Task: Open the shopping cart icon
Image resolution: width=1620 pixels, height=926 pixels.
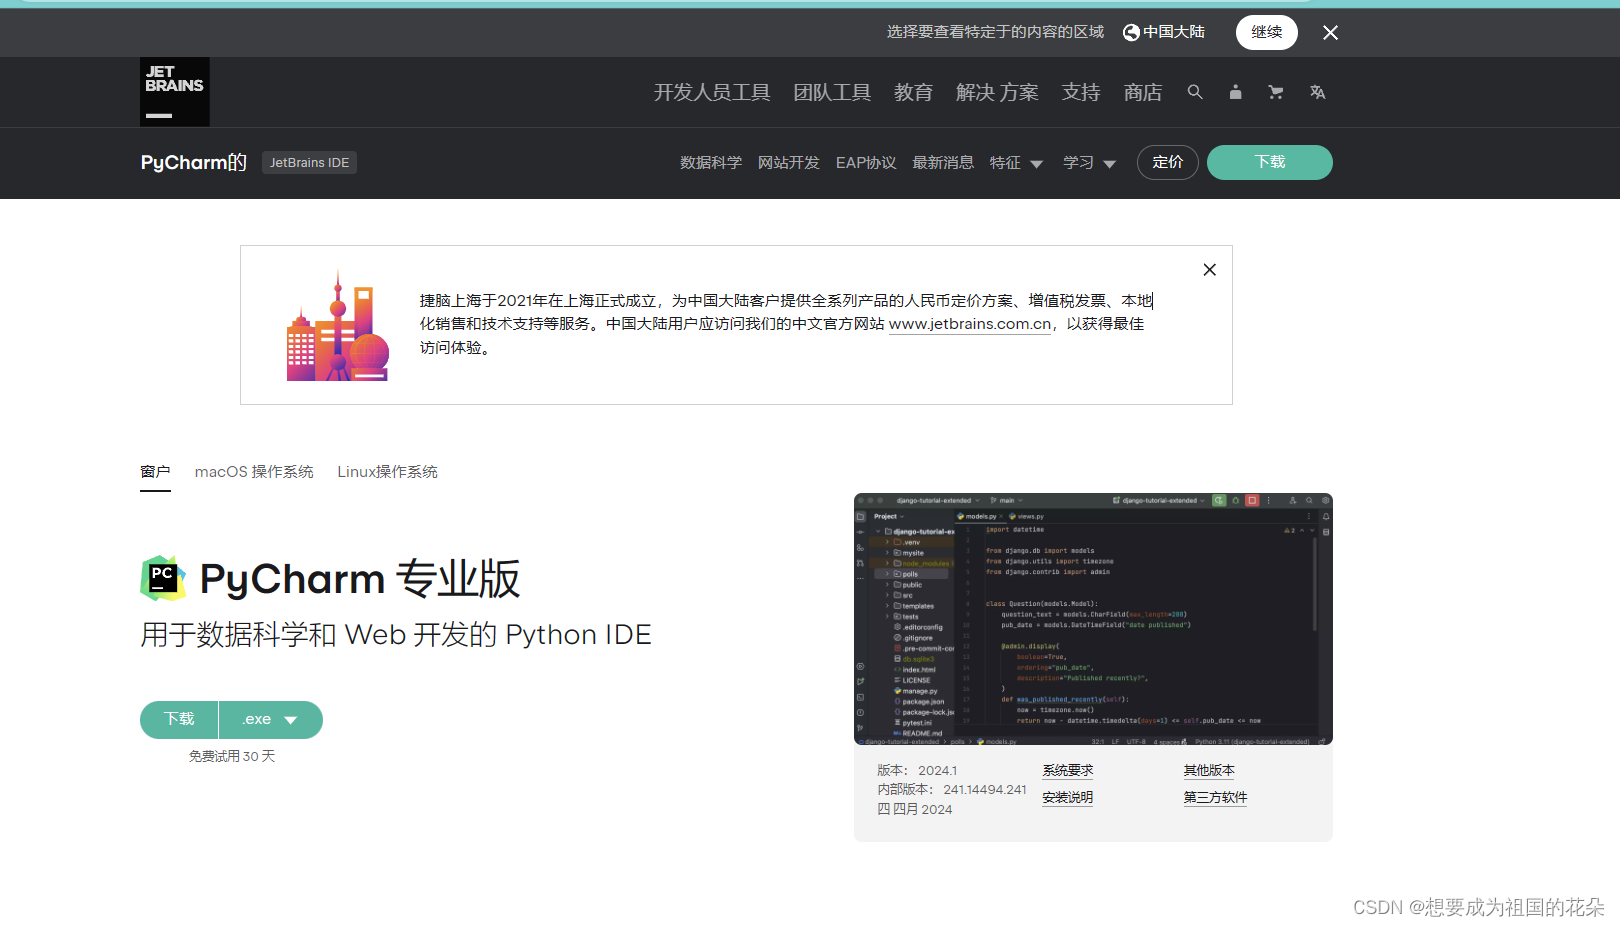Action: pos(1276,92)
